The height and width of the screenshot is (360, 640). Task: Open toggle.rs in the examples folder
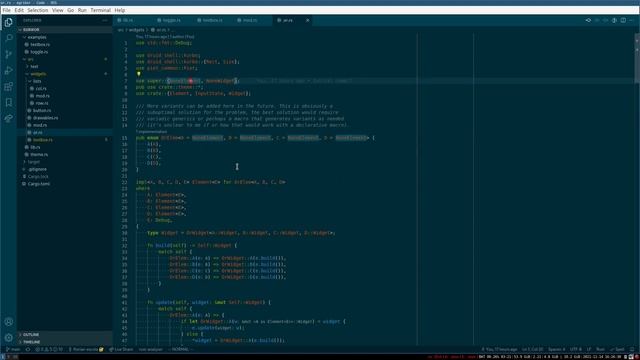coord(65,52)
